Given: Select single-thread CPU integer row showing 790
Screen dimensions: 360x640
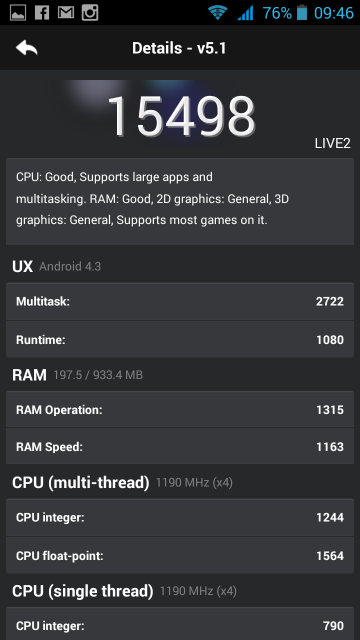Looking at the screenshot, I should (180, 624).
